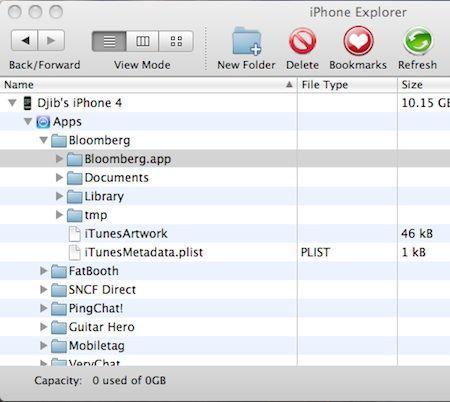Image resolution: width=450 pixels, height=402 pixels.
Task: Select the "tmp" folder name
Action: pos(96,215)
